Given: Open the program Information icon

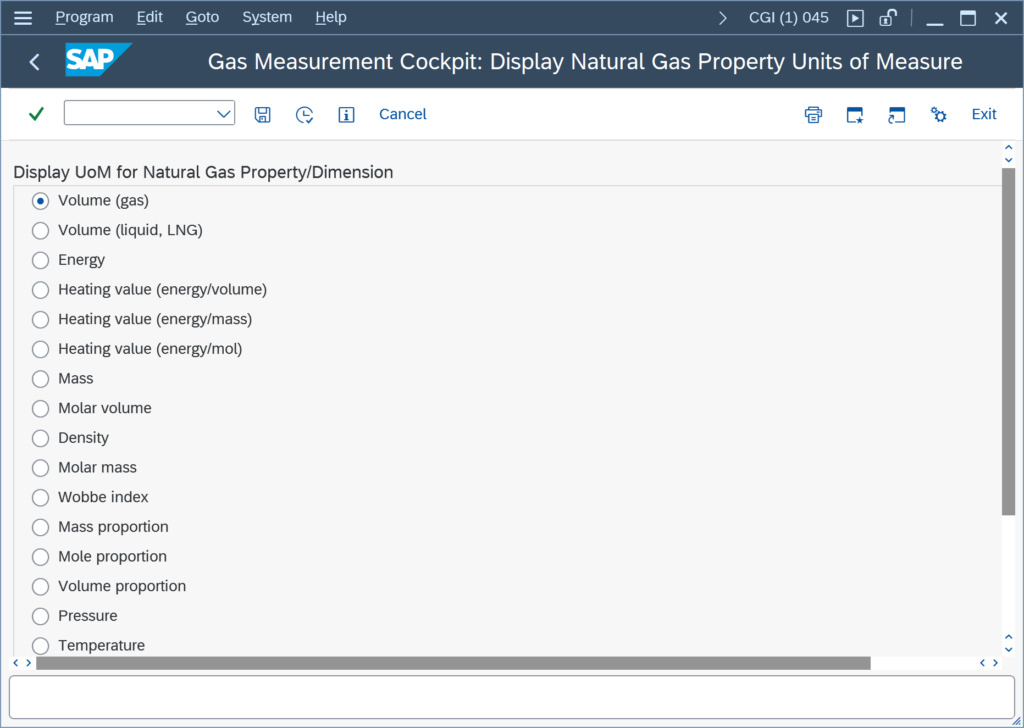Looking at the screenshot, I should (x=346, y=114).
